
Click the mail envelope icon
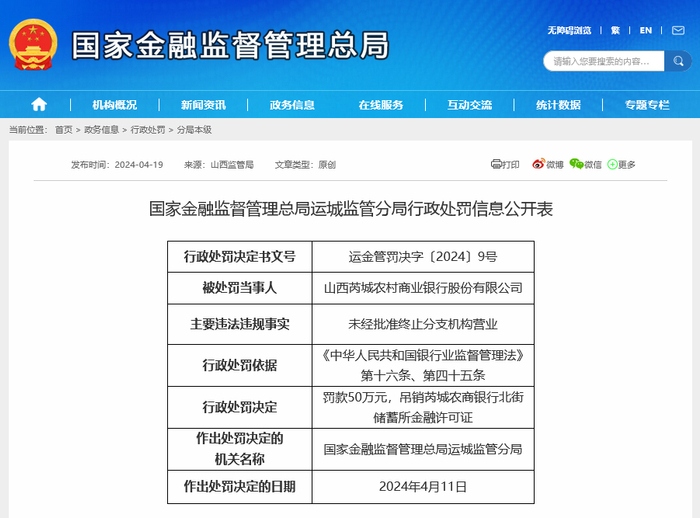[x=678, y=30]
